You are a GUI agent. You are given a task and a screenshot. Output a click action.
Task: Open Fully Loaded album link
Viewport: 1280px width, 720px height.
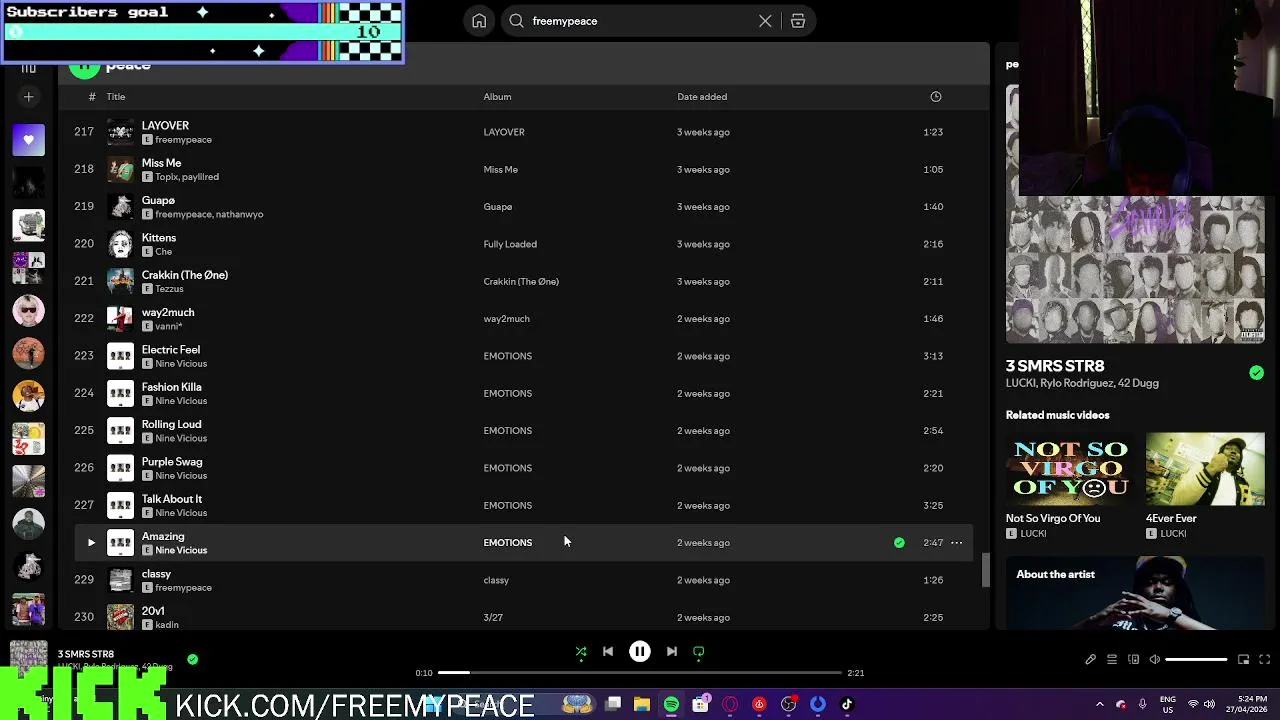510,244
